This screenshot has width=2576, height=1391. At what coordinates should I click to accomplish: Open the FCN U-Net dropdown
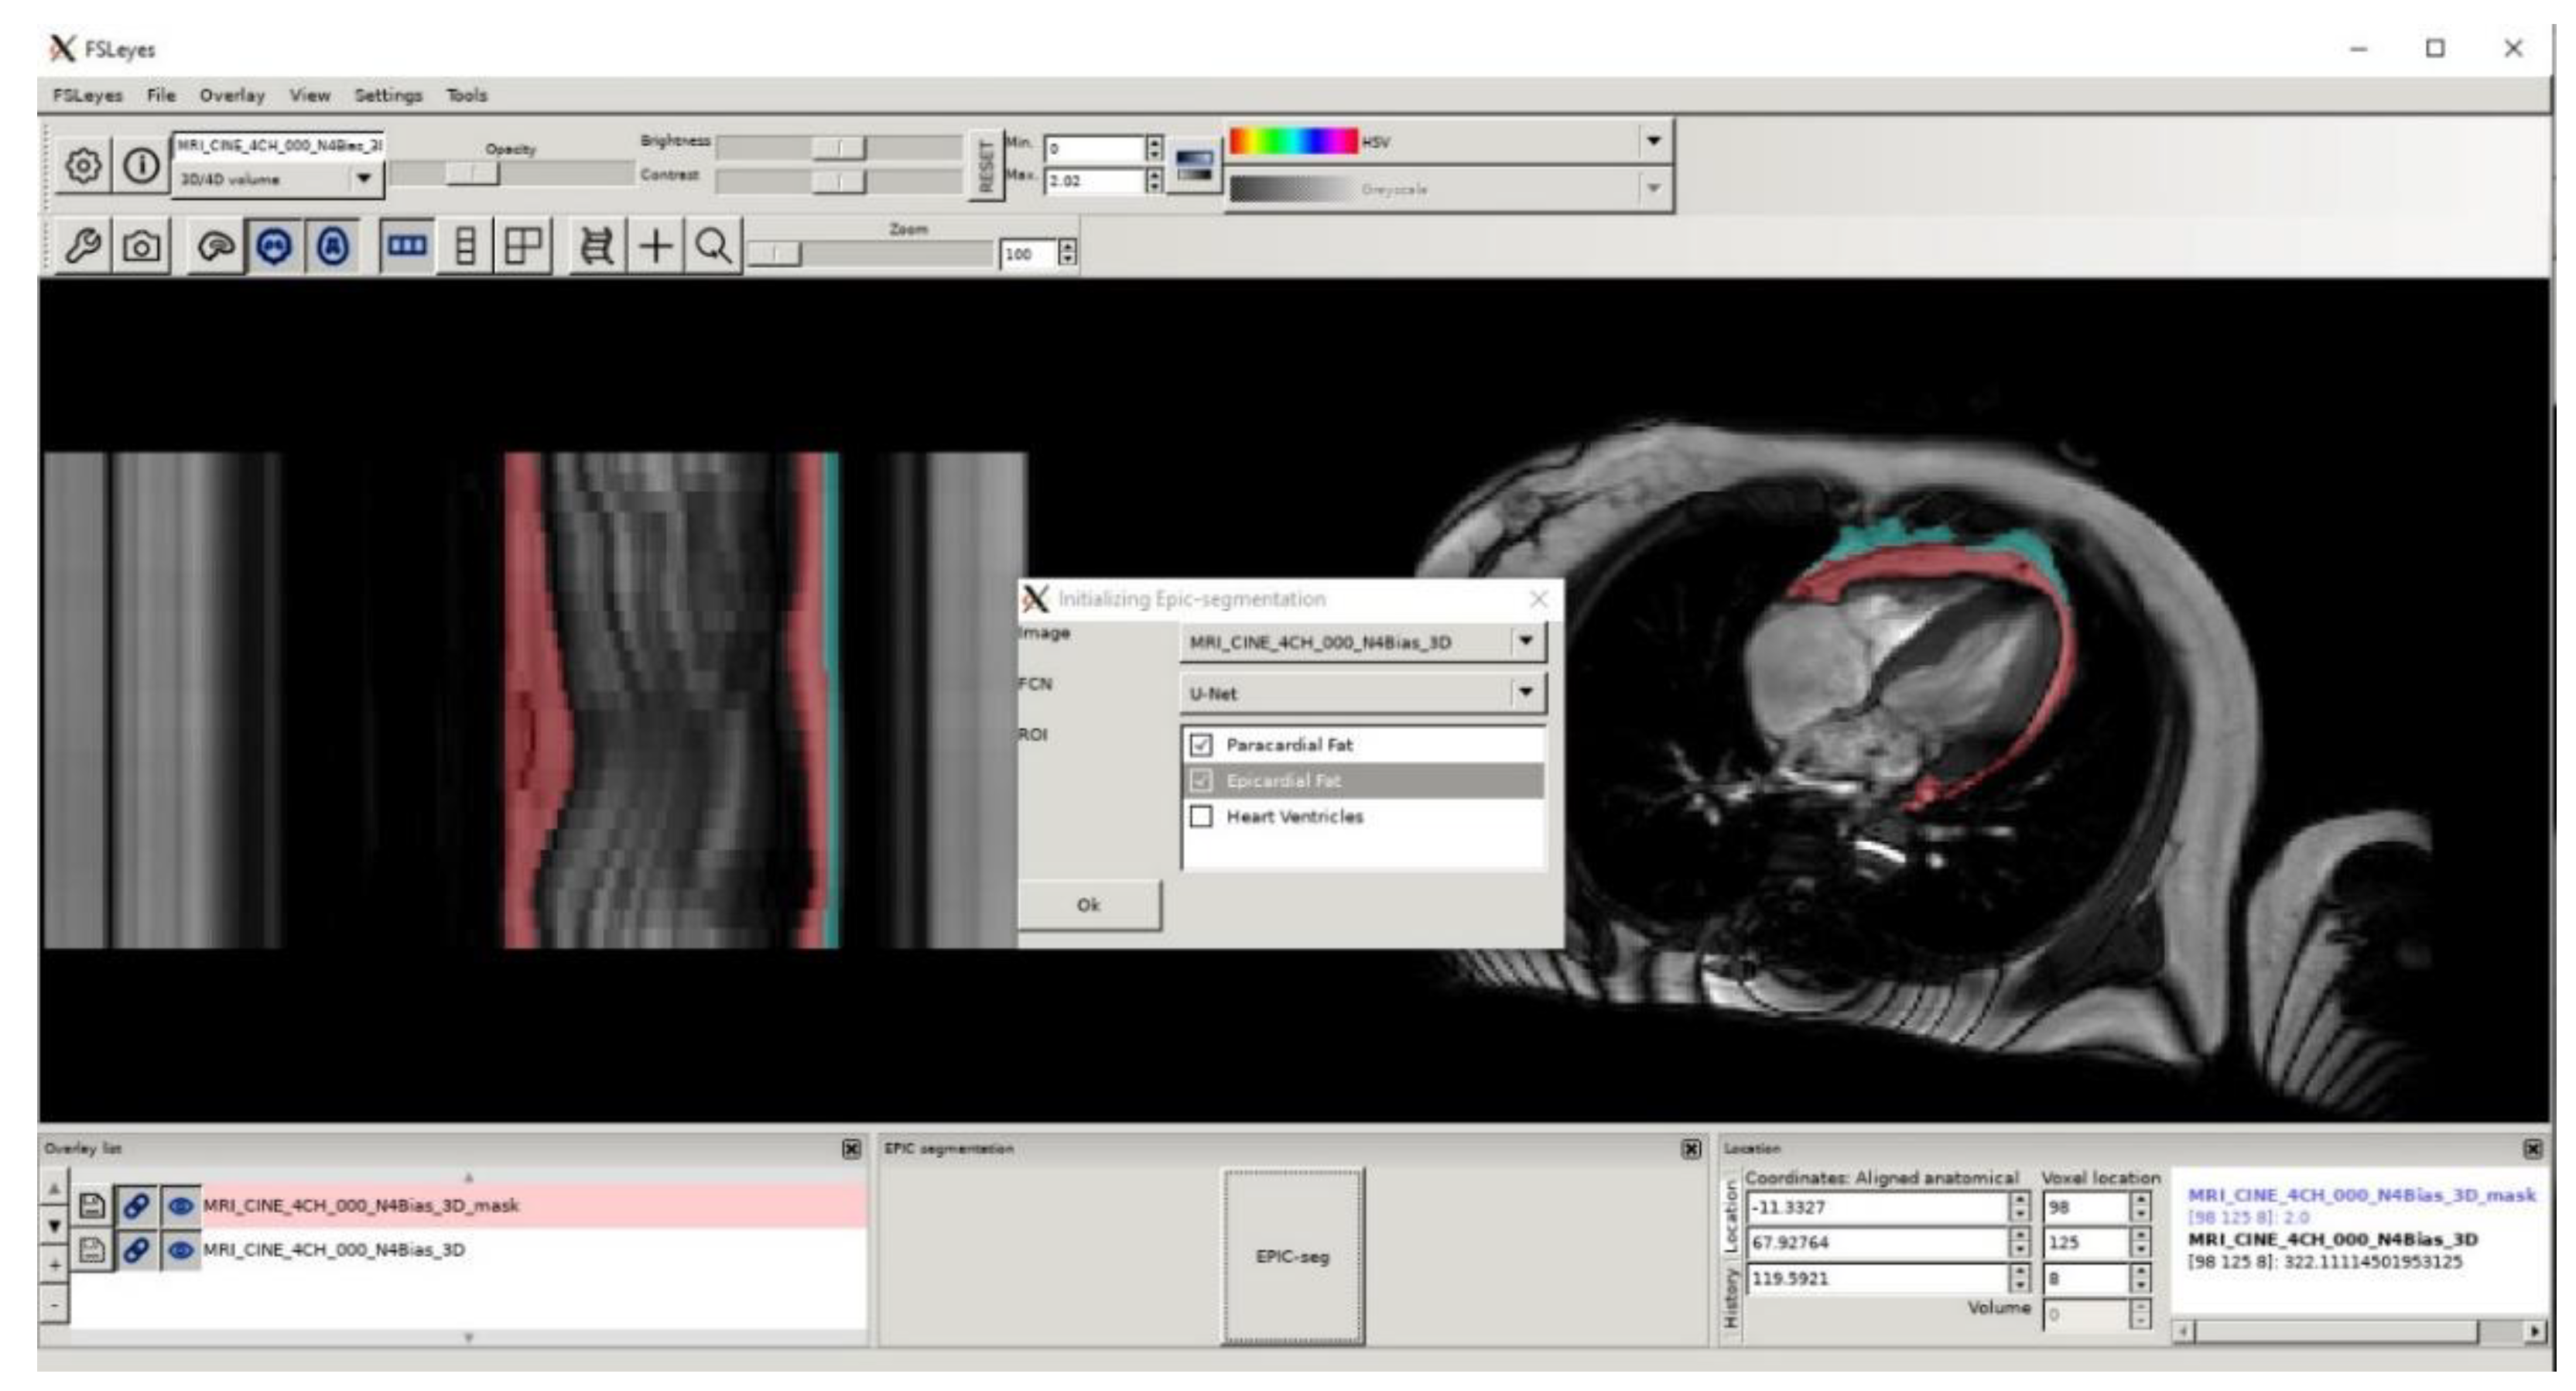[x=1363, y=693]
